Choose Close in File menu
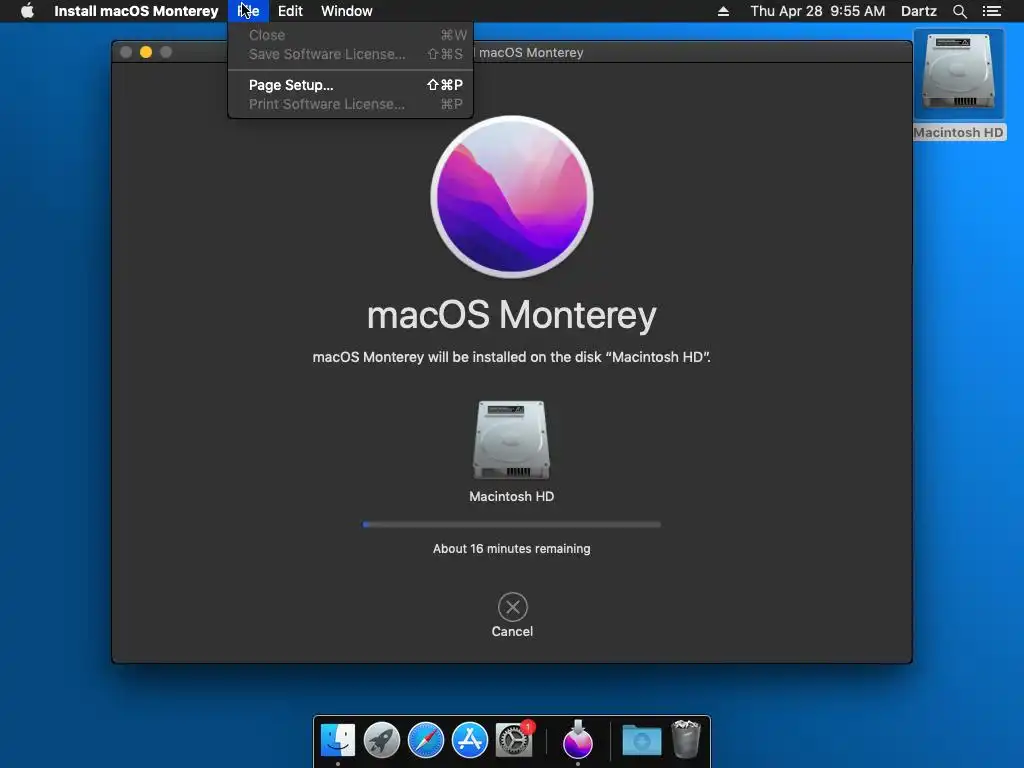 point(351,35)
